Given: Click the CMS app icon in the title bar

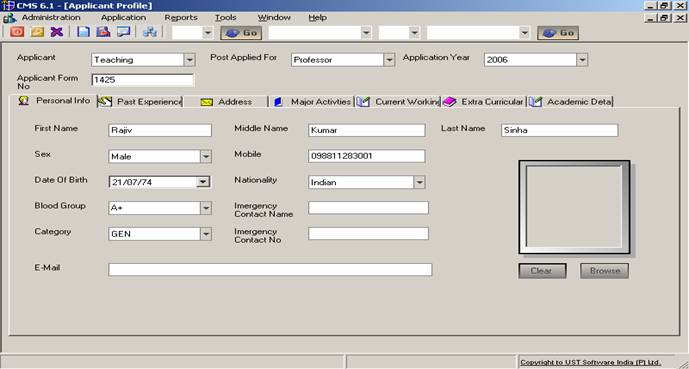Looking at the screenshot, I should click(x=7, y=5).
